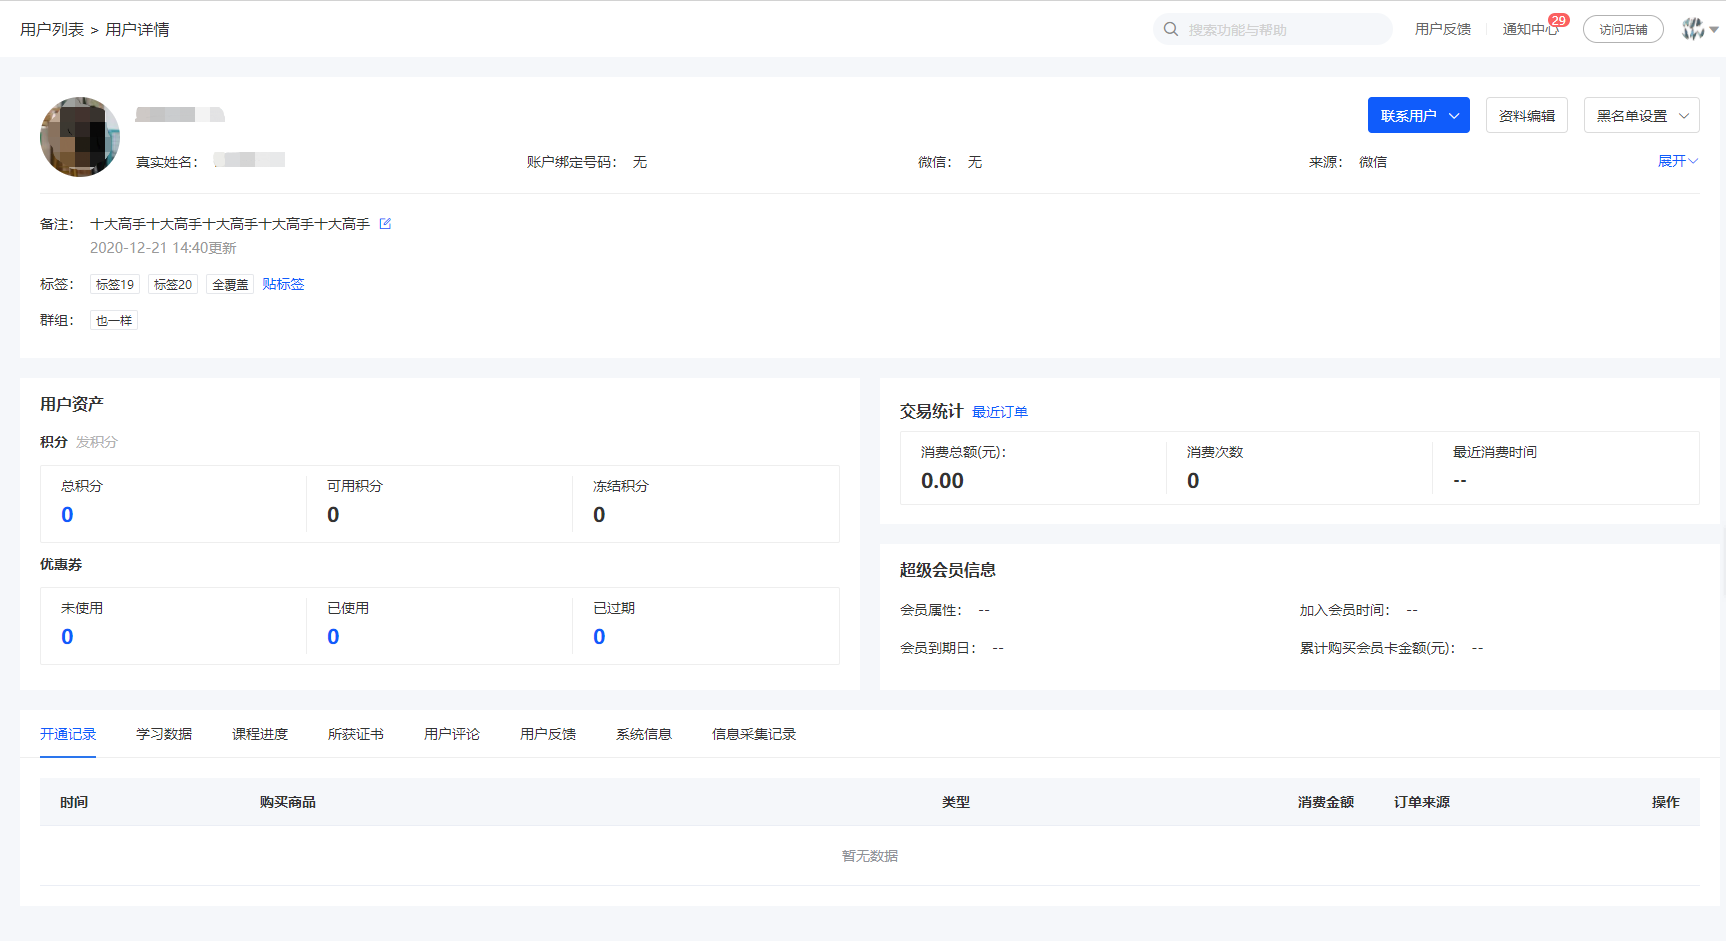Open the 黑名单设置 dropdown
This screenshot has height=941, width=1726.
[x=1641, y=115]
